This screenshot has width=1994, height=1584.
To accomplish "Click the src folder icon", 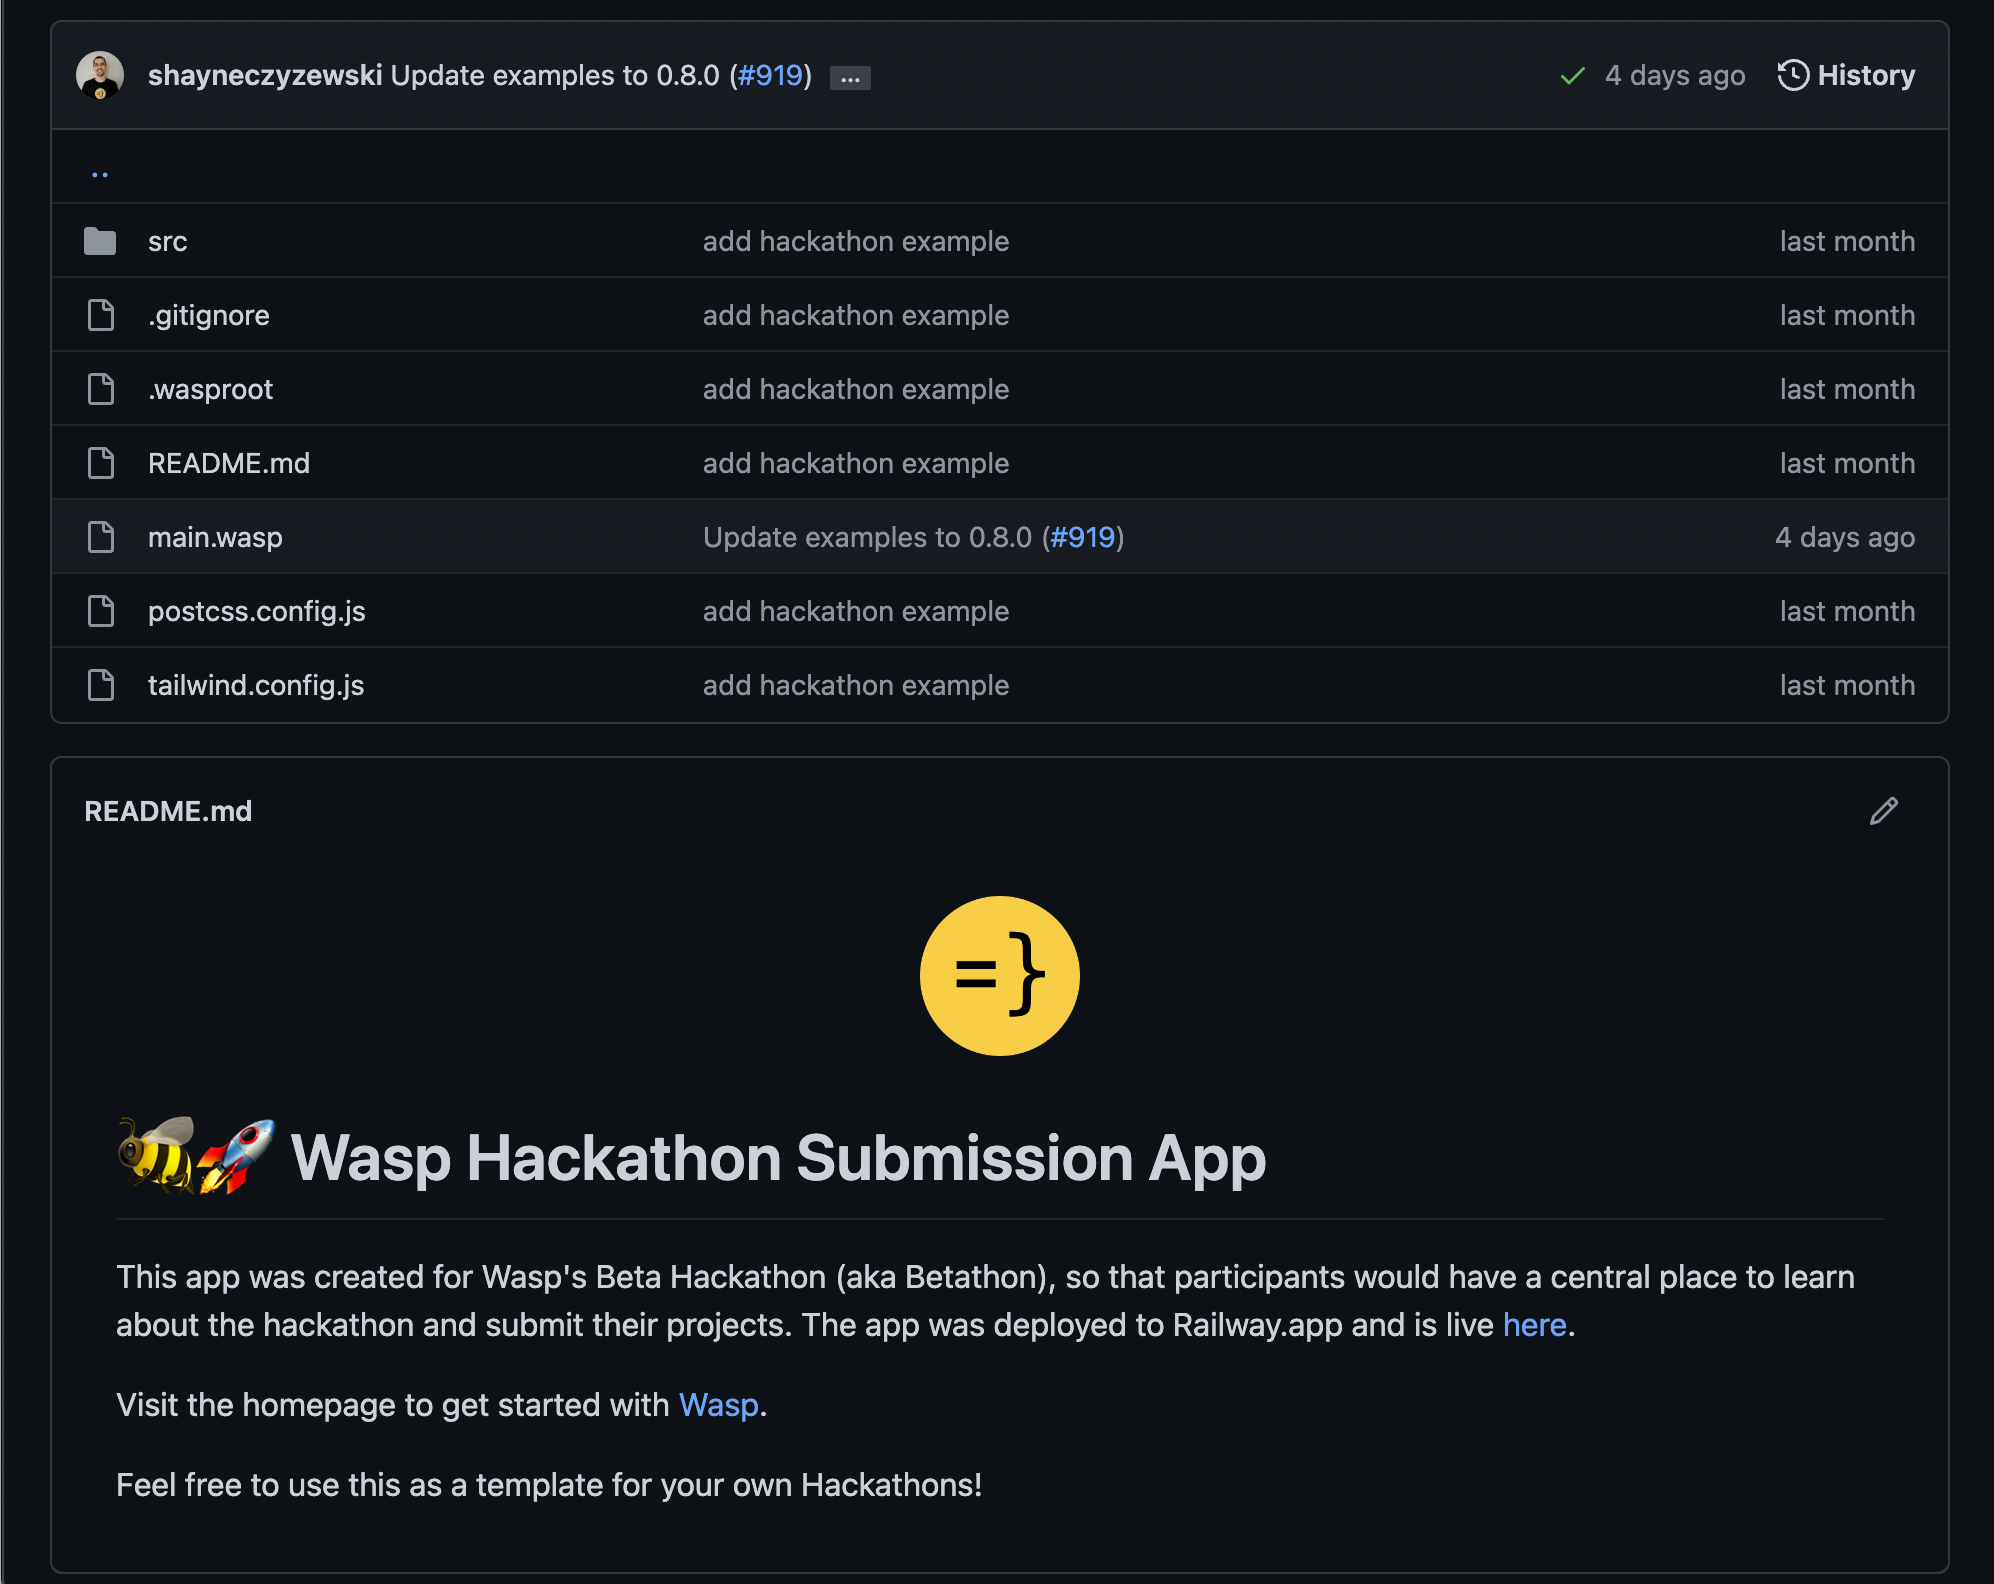I will coord(100,241).
